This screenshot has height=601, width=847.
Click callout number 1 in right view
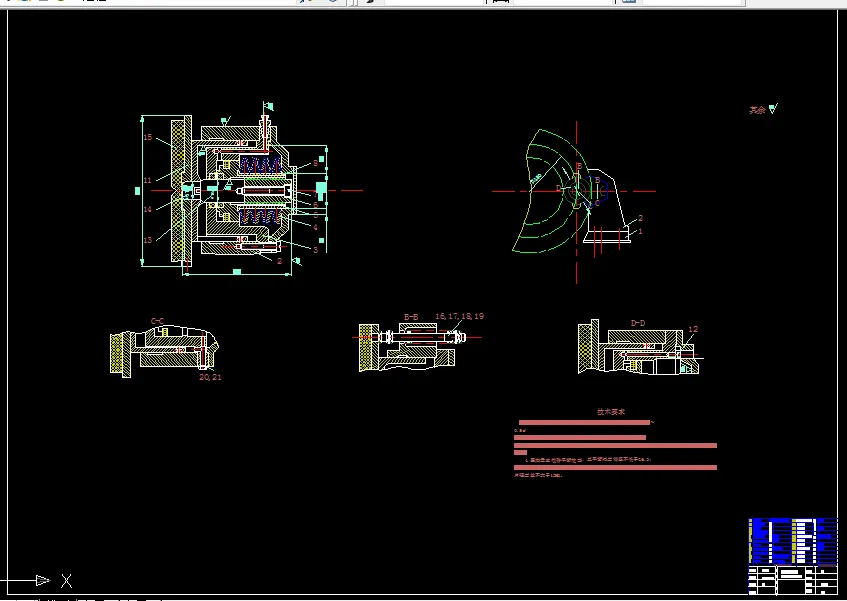tap(641, 231)
